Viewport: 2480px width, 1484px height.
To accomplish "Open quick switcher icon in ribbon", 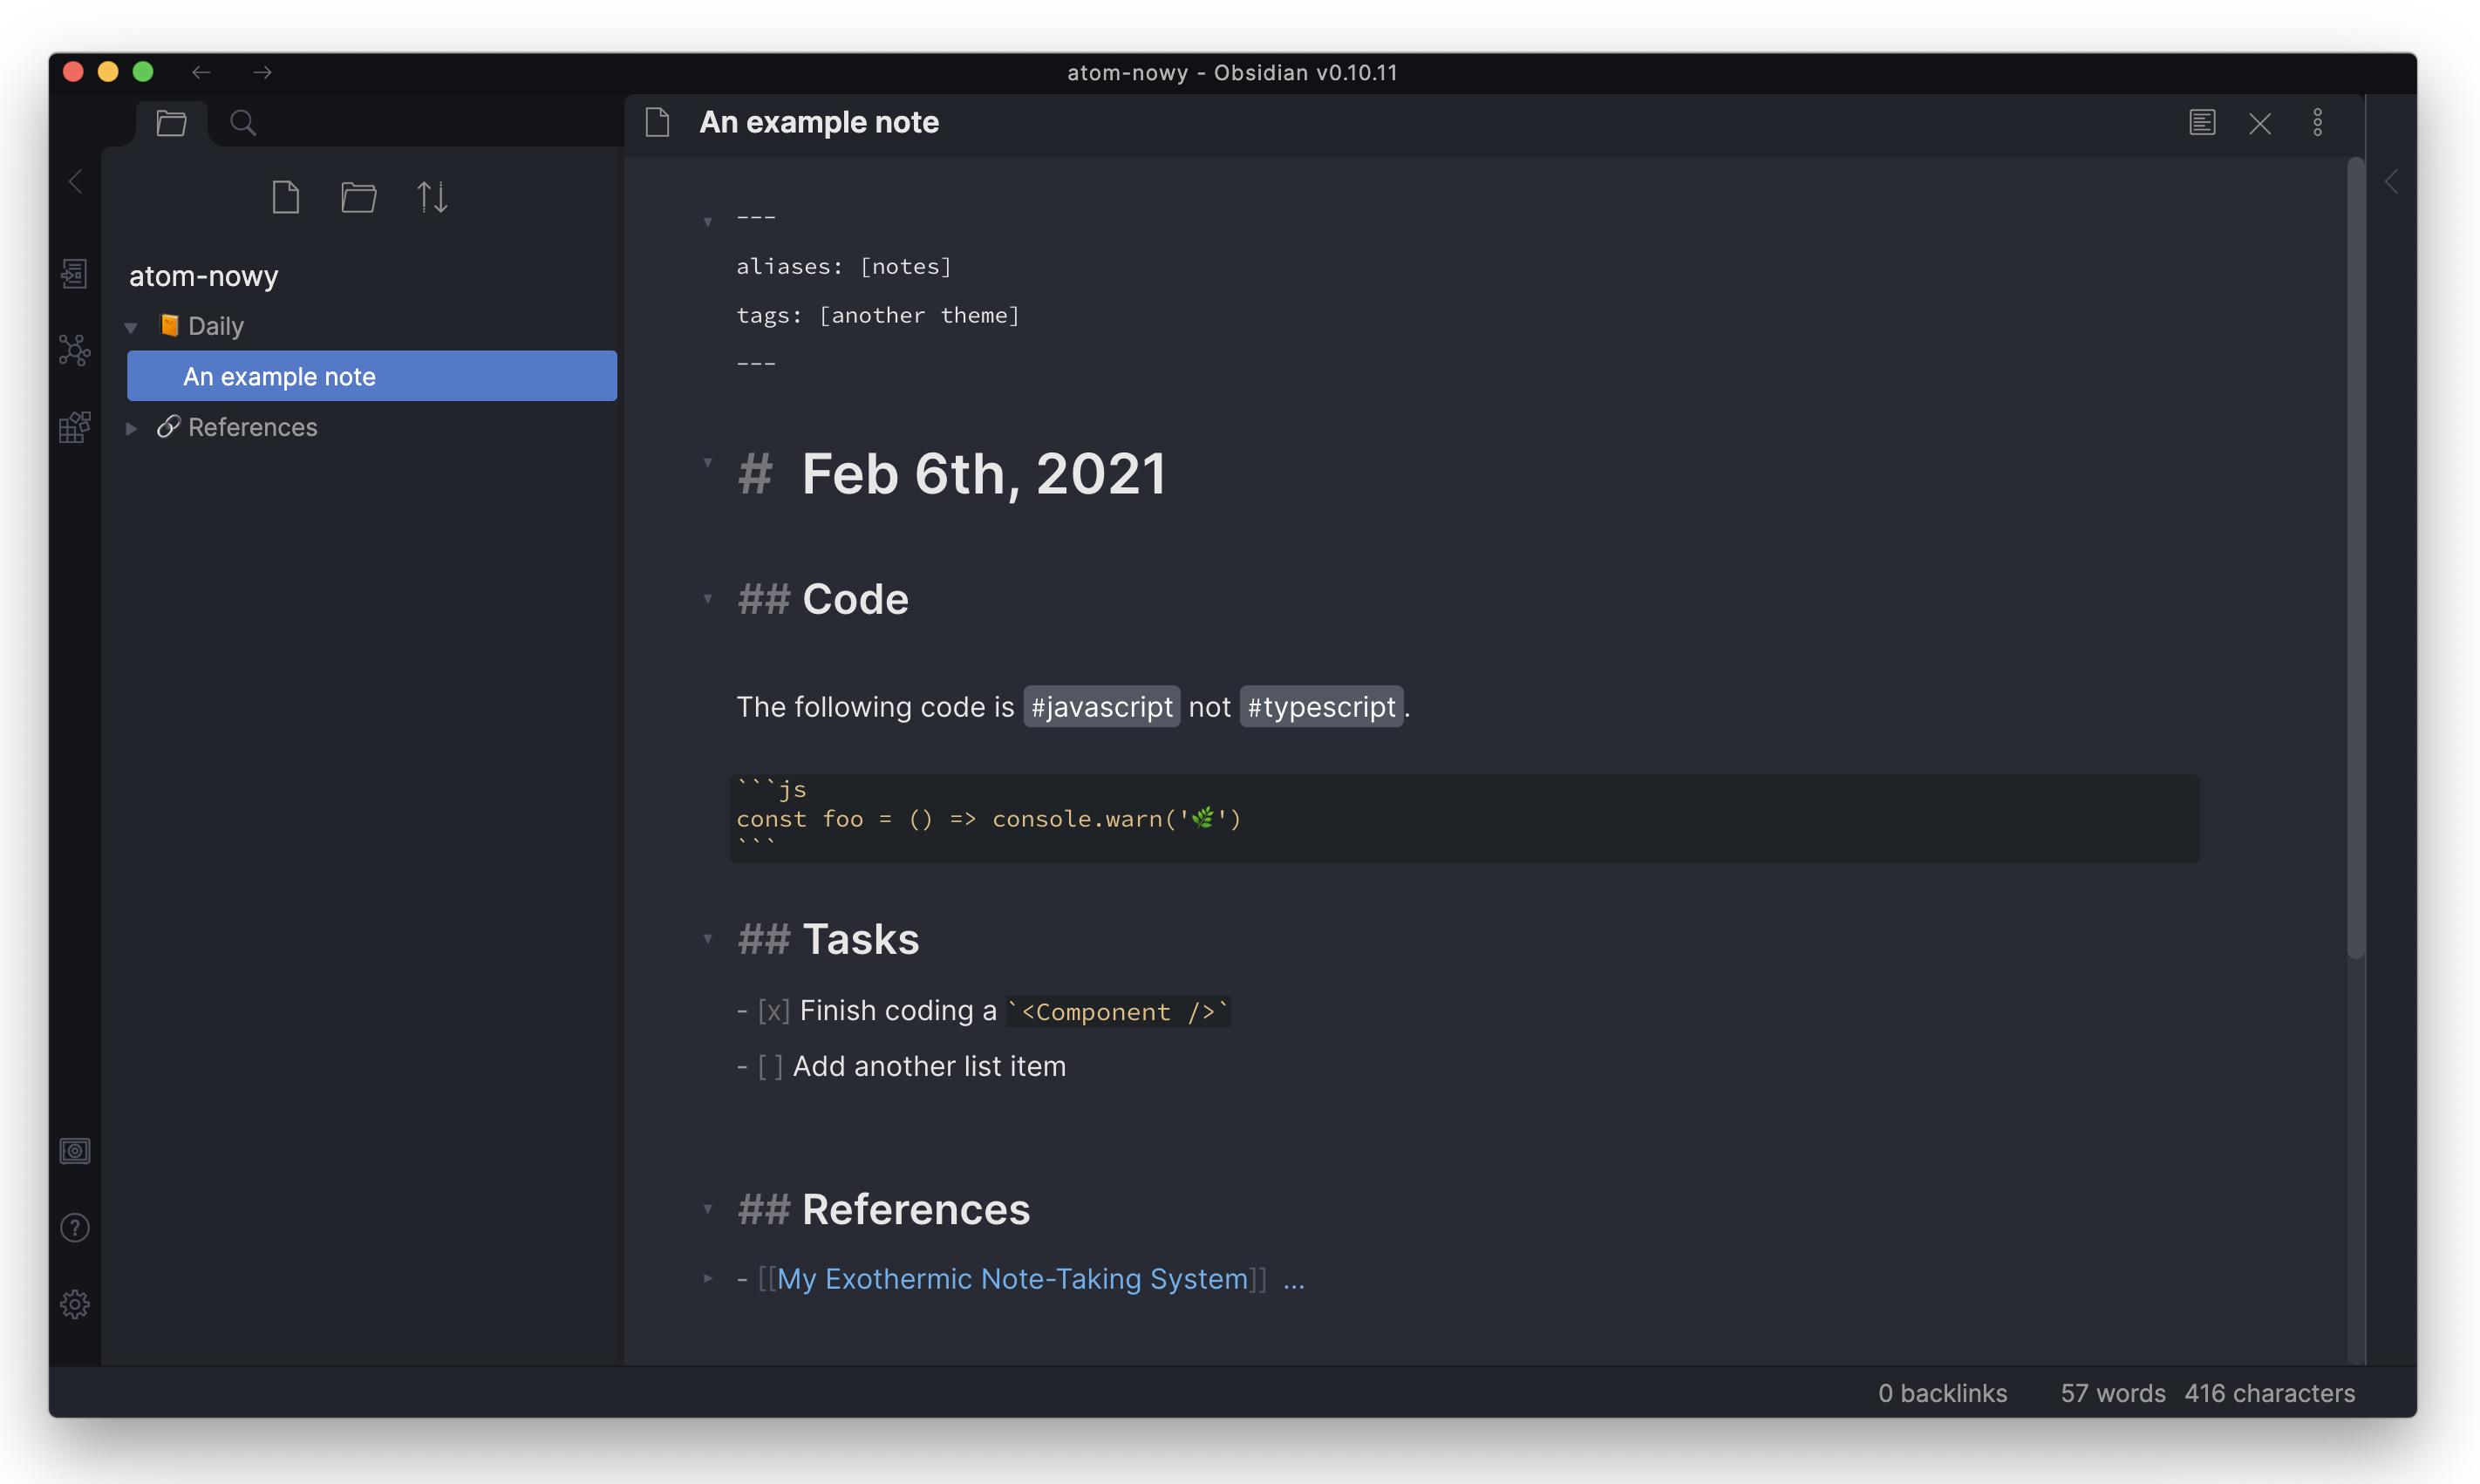I will 75,273.
